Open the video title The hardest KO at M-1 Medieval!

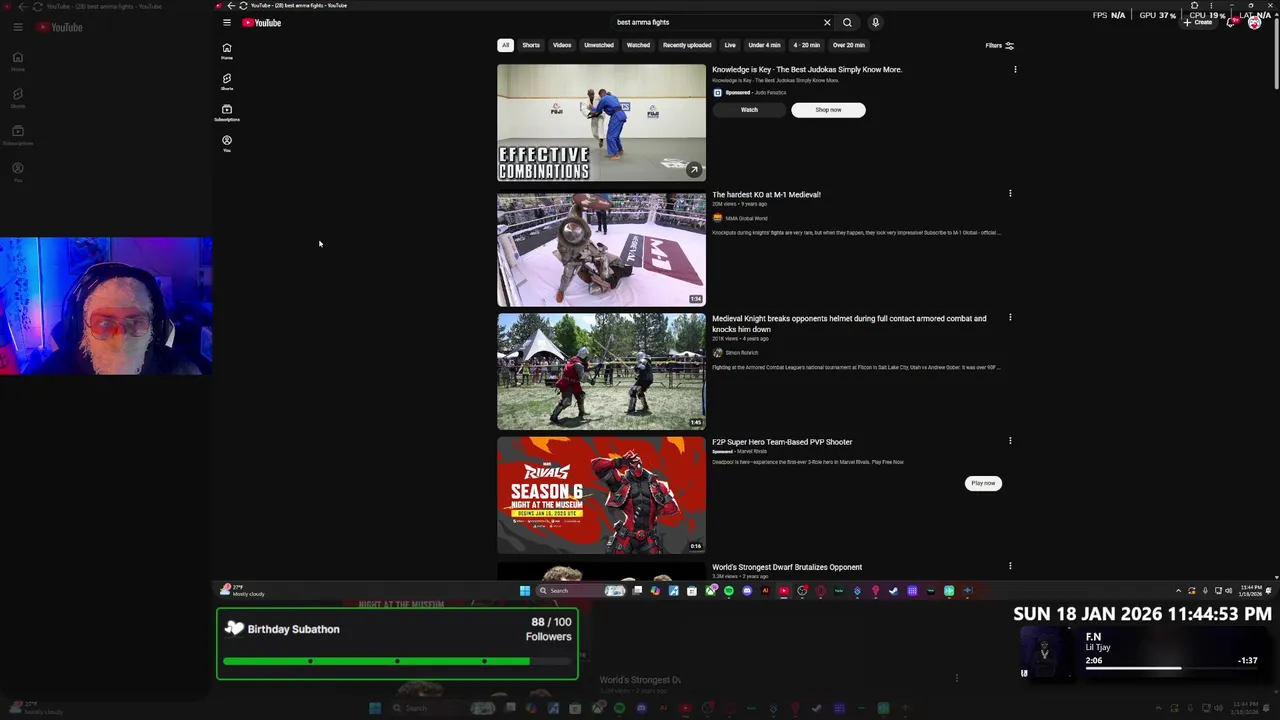click(766, 195)
